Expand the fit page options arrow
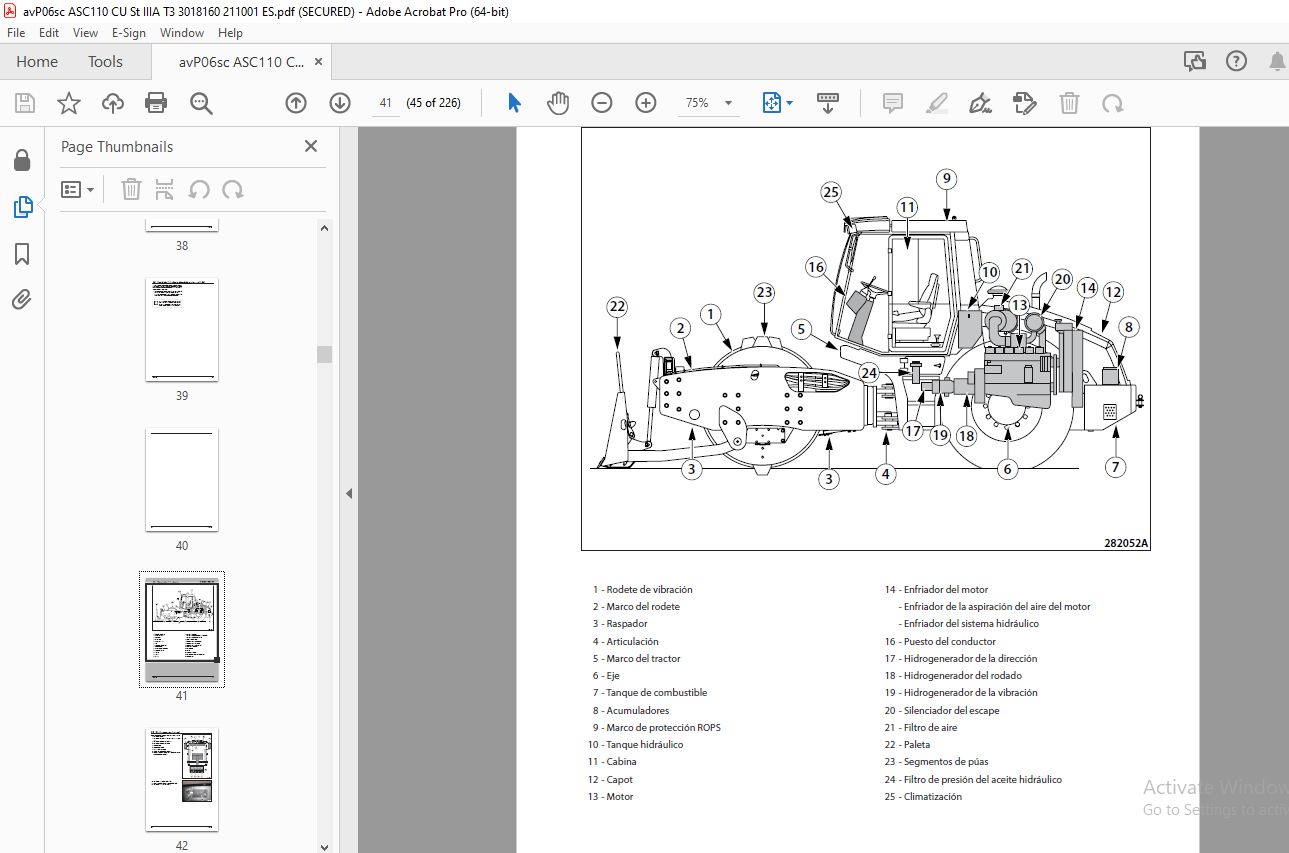 [790, 103]
